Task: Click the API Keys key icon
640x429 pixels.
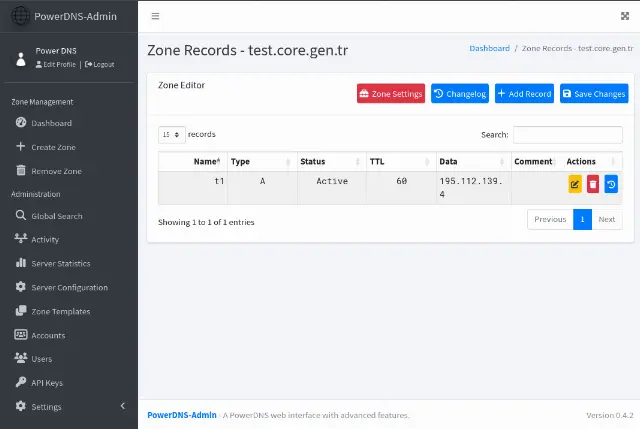Action: coord(21,382)
